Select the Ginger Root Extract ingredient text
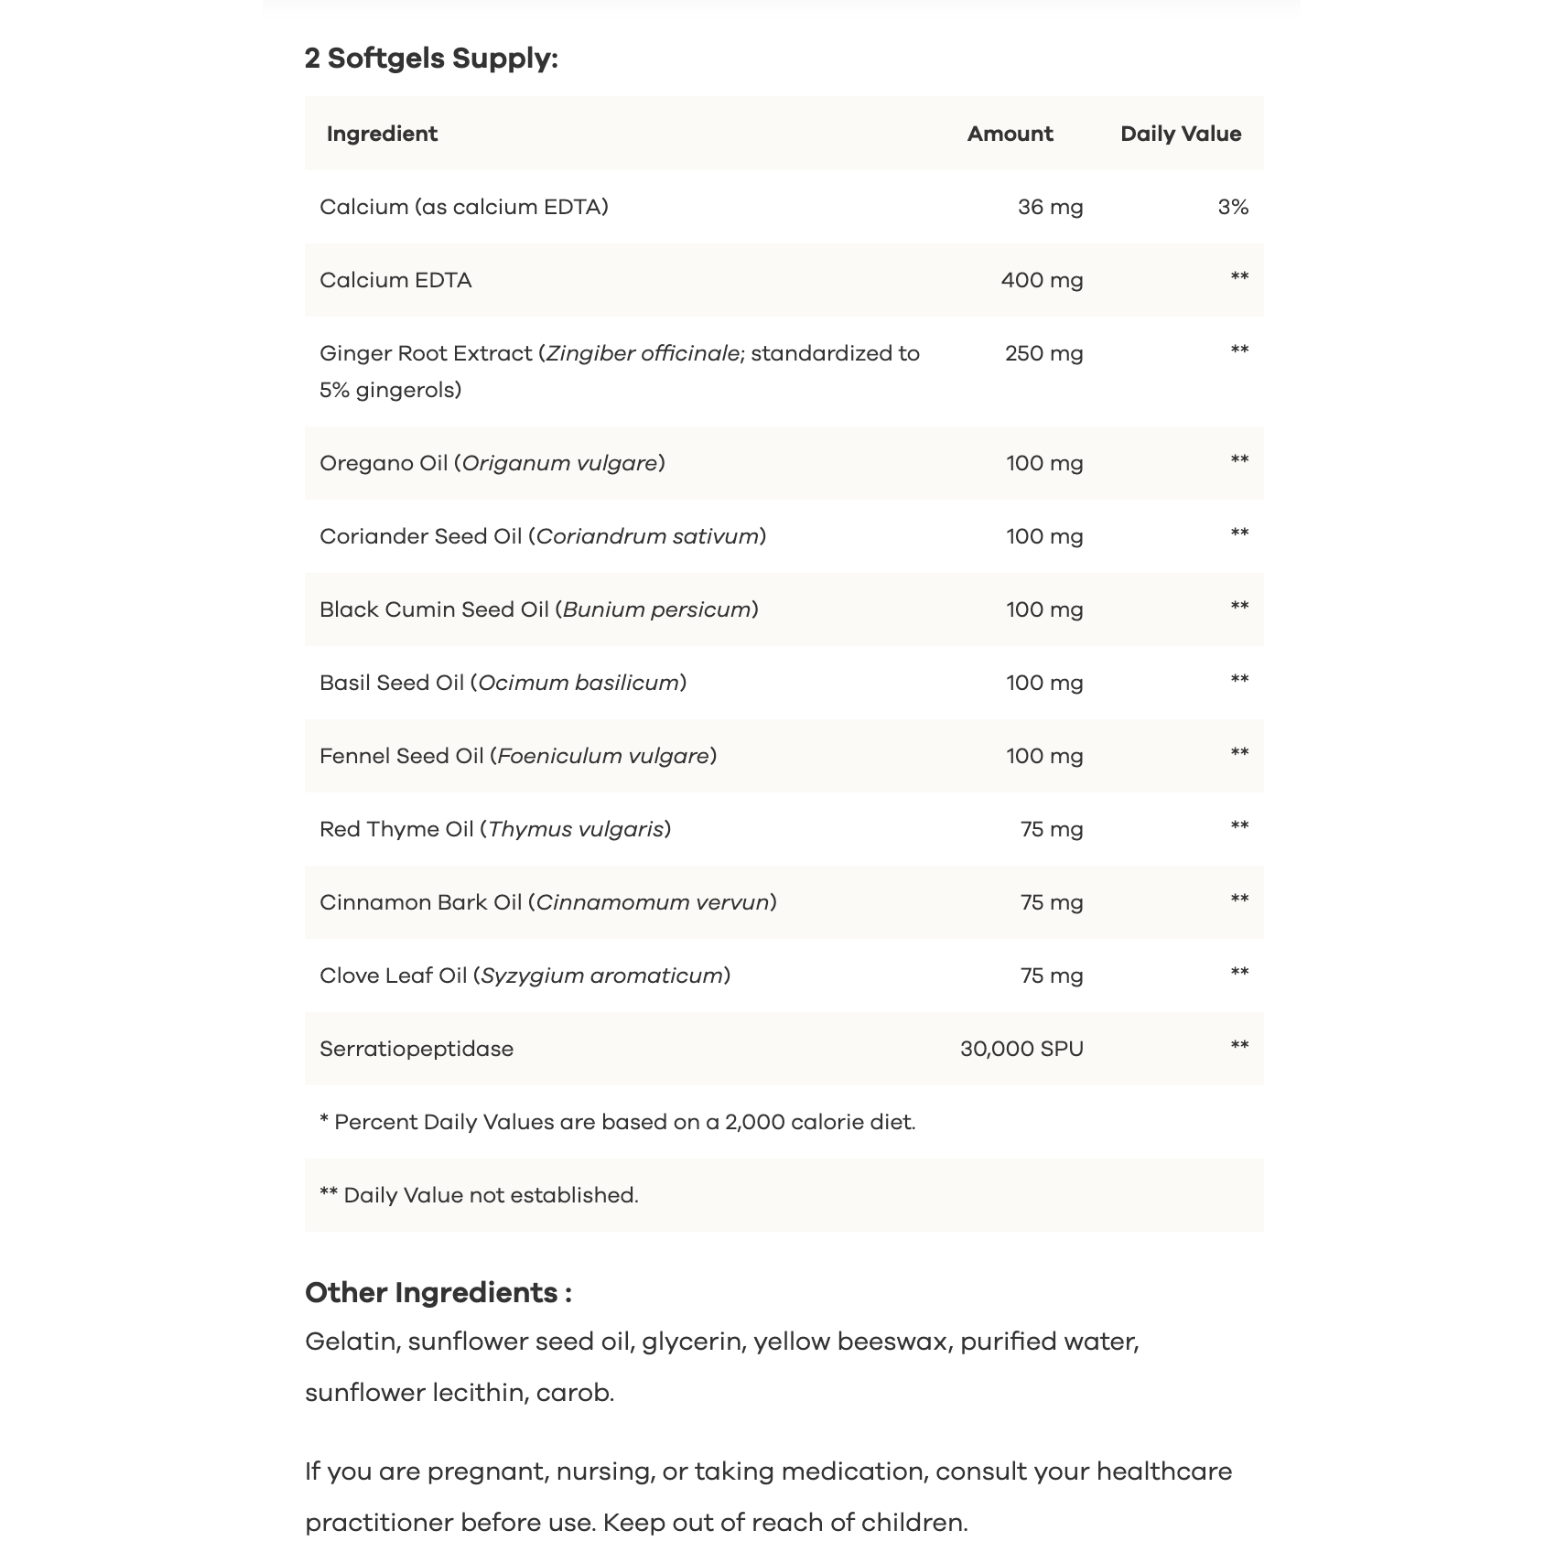 (618, 371)
